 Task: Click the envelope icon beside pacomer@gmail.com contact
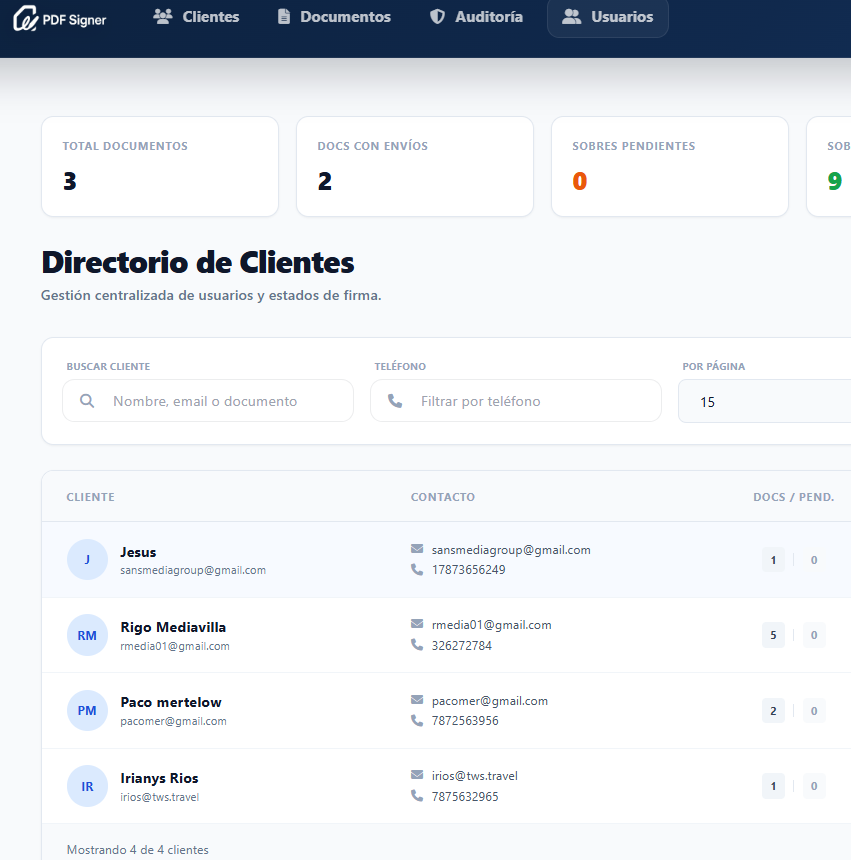[417, 700]
